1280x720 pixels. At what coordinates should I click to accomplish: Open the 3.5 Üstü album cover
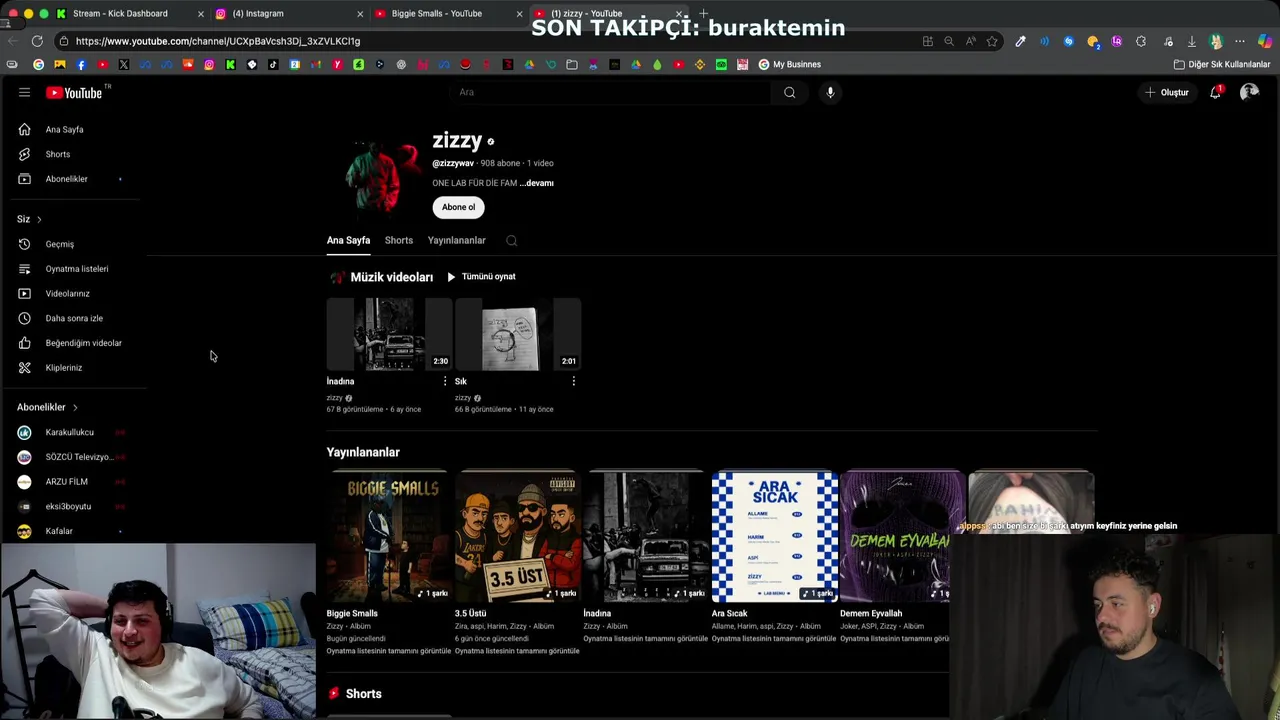coord(518,536)
